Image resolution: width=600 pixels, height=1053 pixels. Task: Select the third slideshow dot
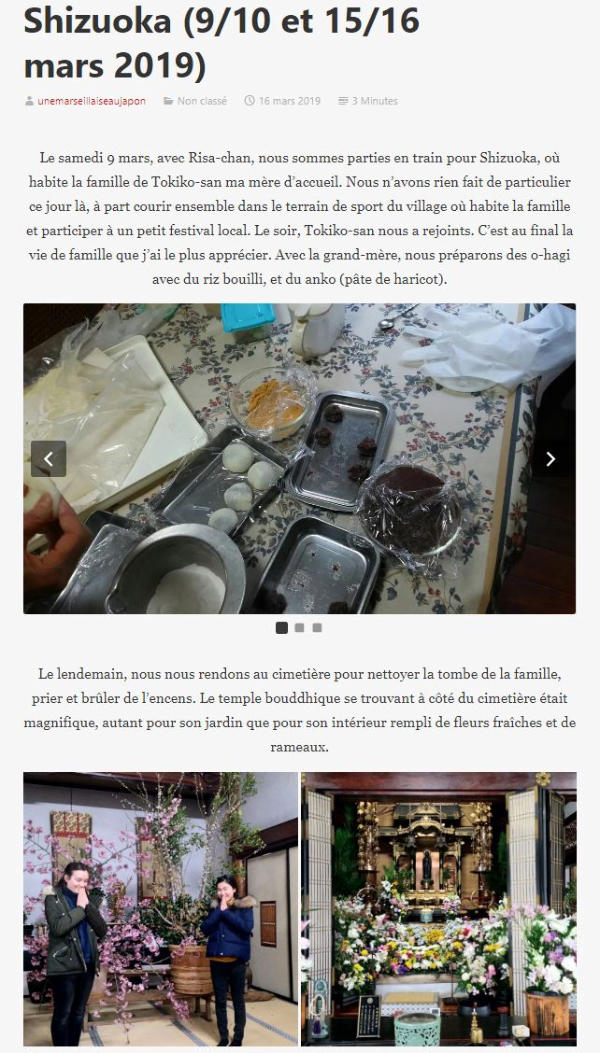pos(317,627)
